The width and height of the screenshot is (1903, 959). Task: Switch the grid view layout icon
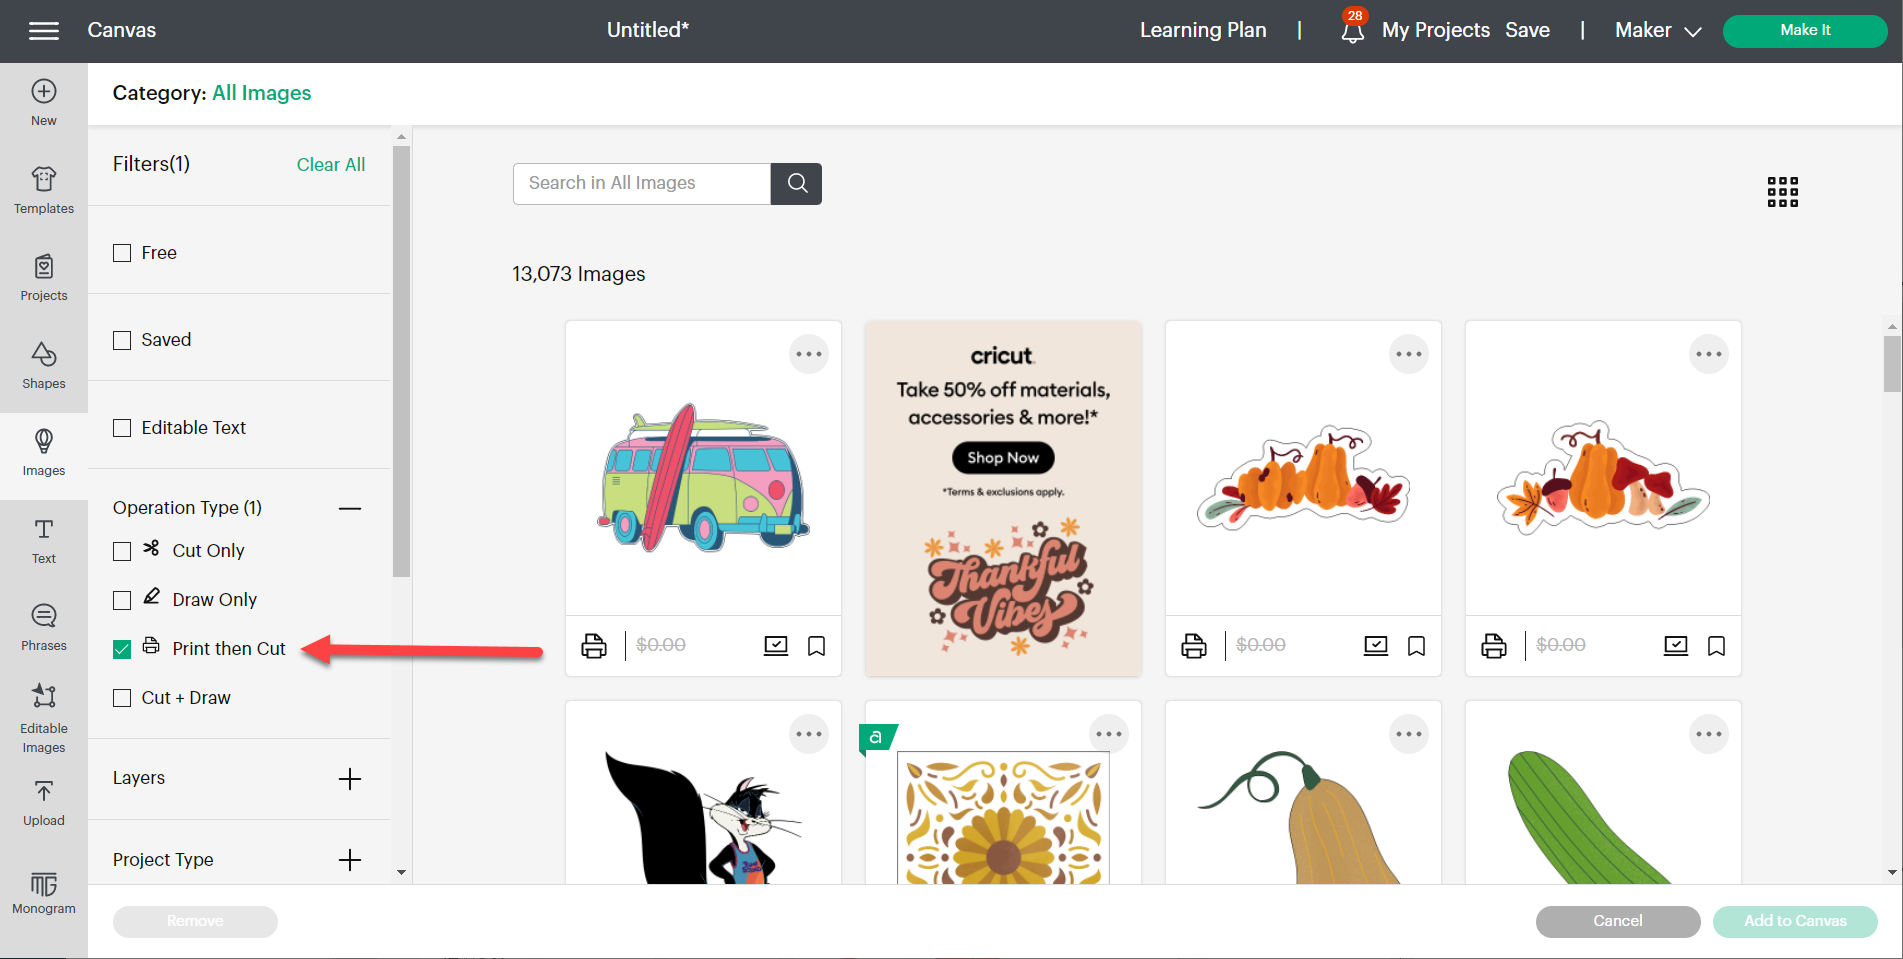[x=1782, y=192]
